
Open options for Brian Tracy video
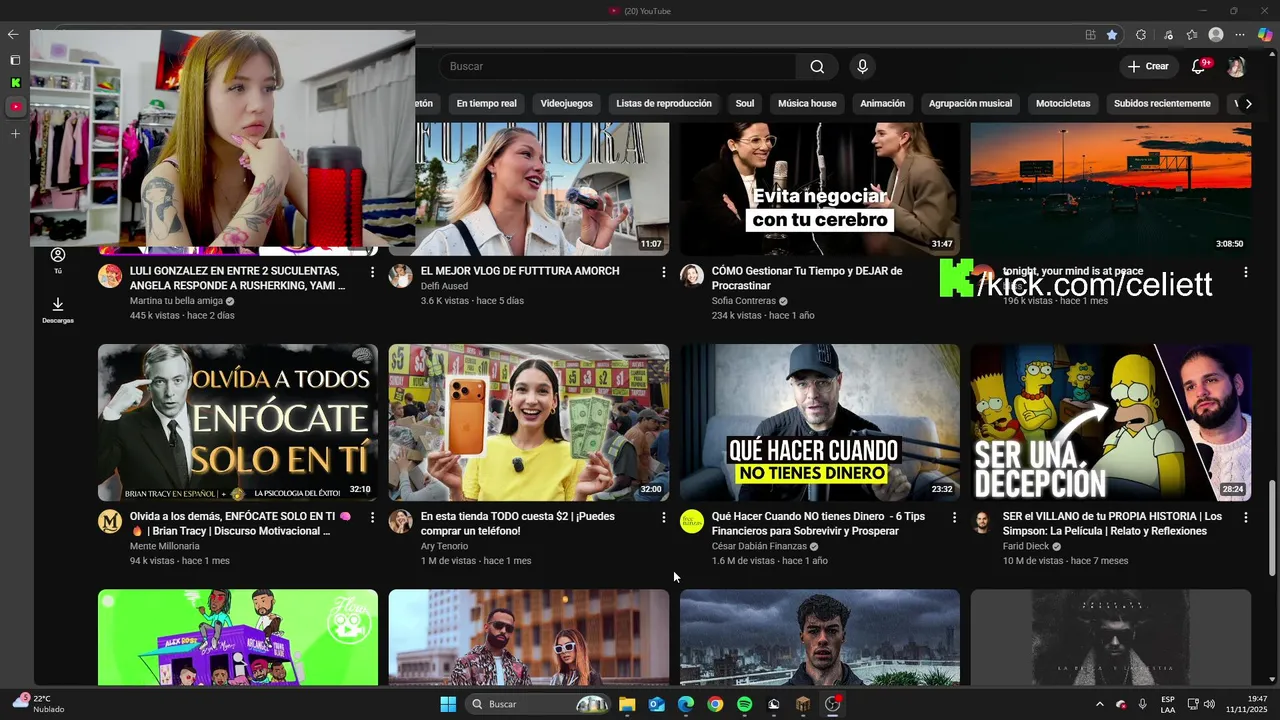pos(372,517)
